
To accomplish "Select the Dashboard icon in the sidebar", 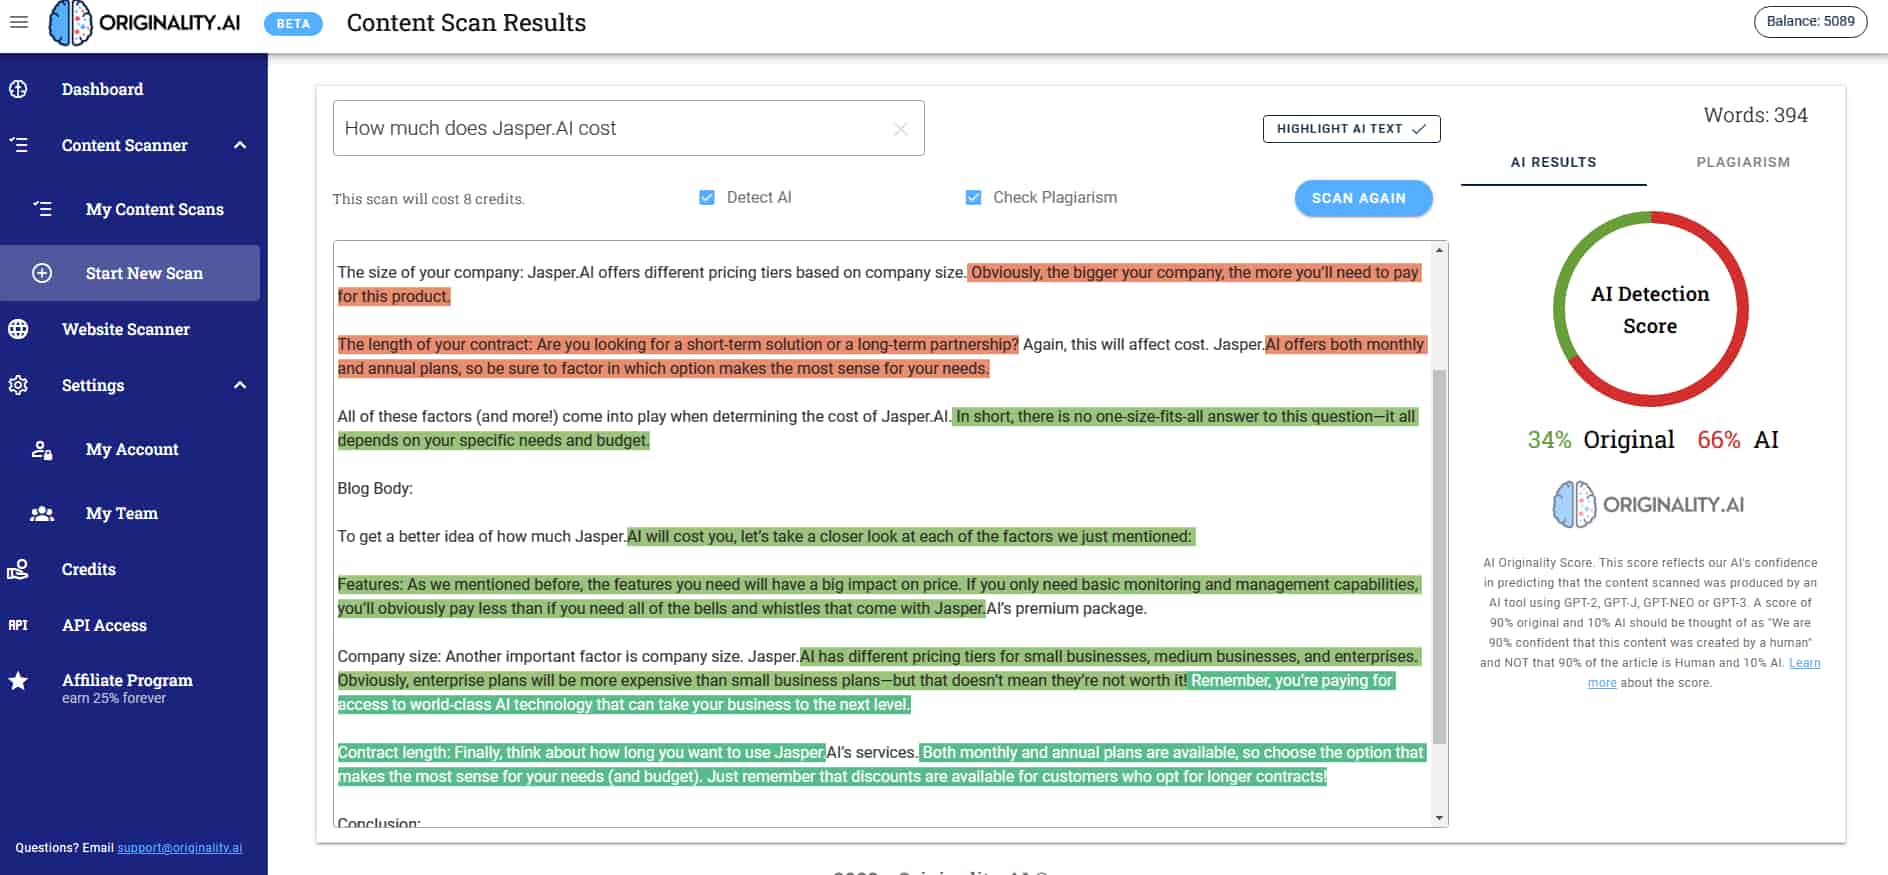I will click(x=19, y=89).
